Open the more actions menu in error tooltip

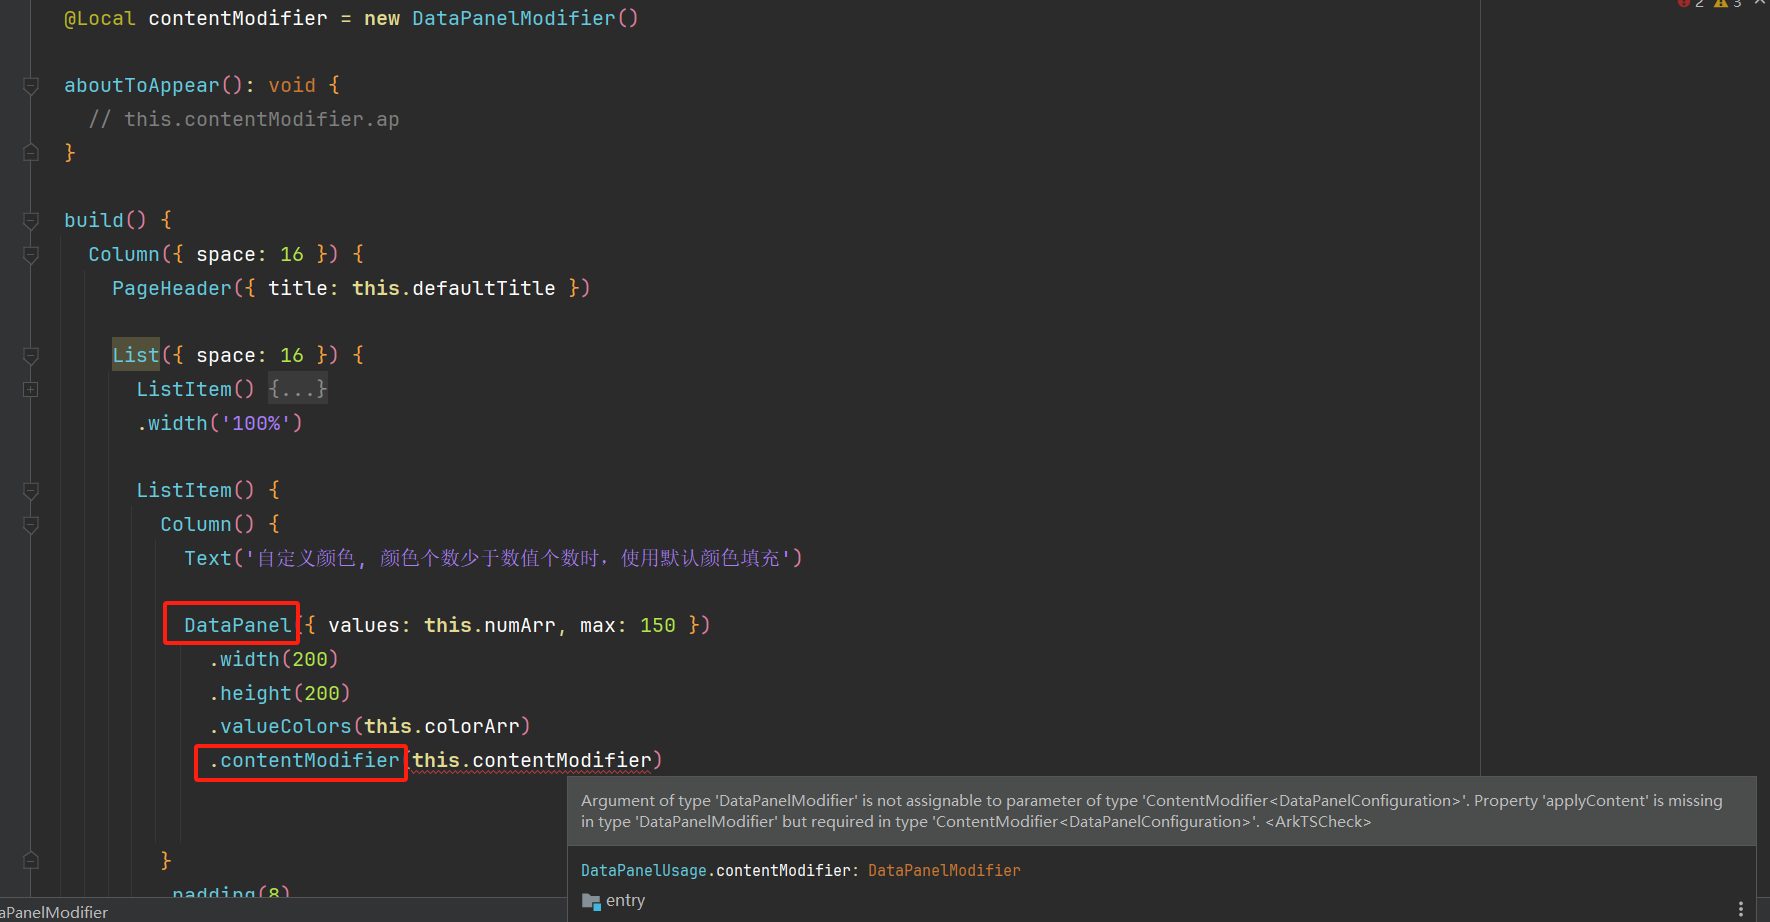[x=1741, y=908]
